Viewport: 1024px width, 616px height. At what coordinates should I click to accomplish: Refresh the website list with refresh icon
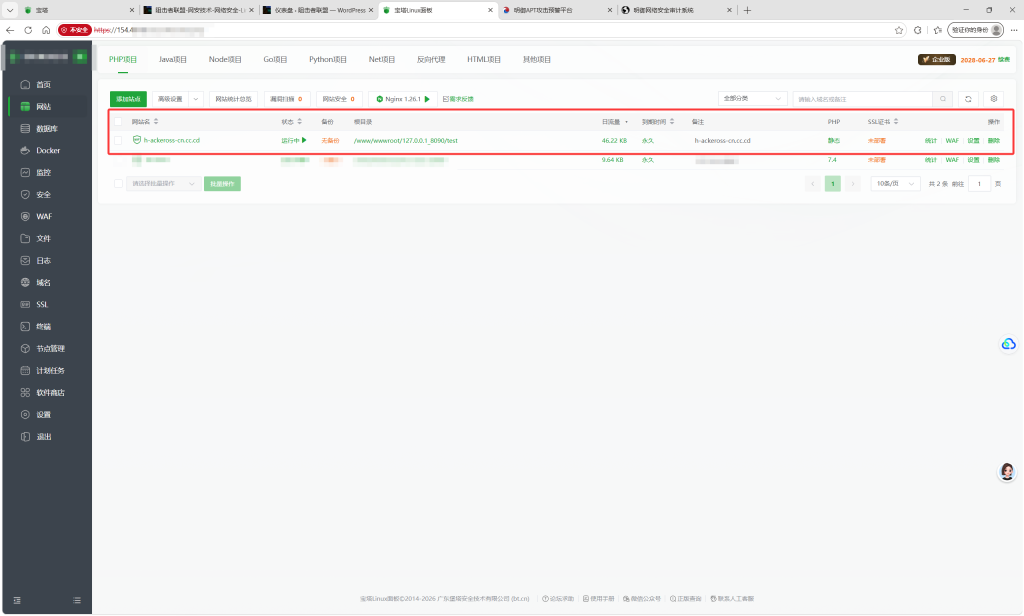(968, 99)
